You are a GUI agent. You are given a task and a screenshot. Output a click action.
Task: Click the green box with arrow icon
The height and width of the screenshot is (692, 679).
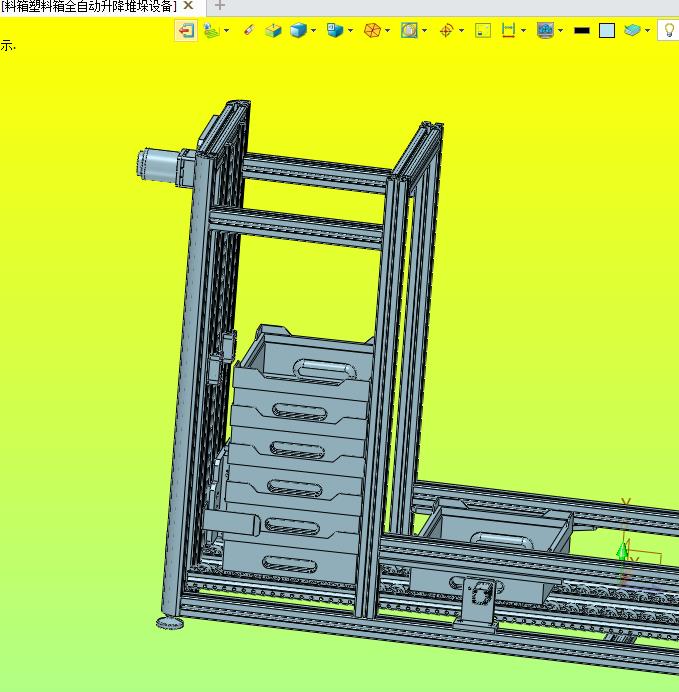point(273,30)
